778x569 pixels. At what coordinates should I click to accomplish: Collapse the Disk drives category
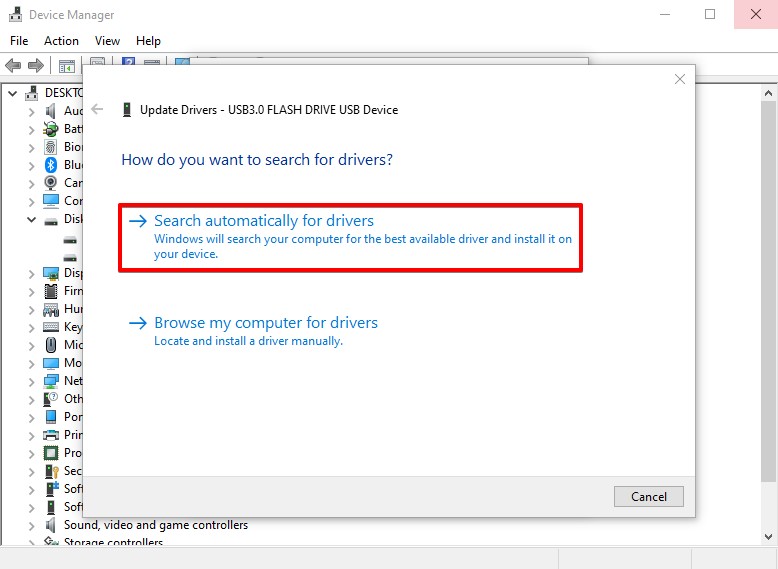coord(31,219)
